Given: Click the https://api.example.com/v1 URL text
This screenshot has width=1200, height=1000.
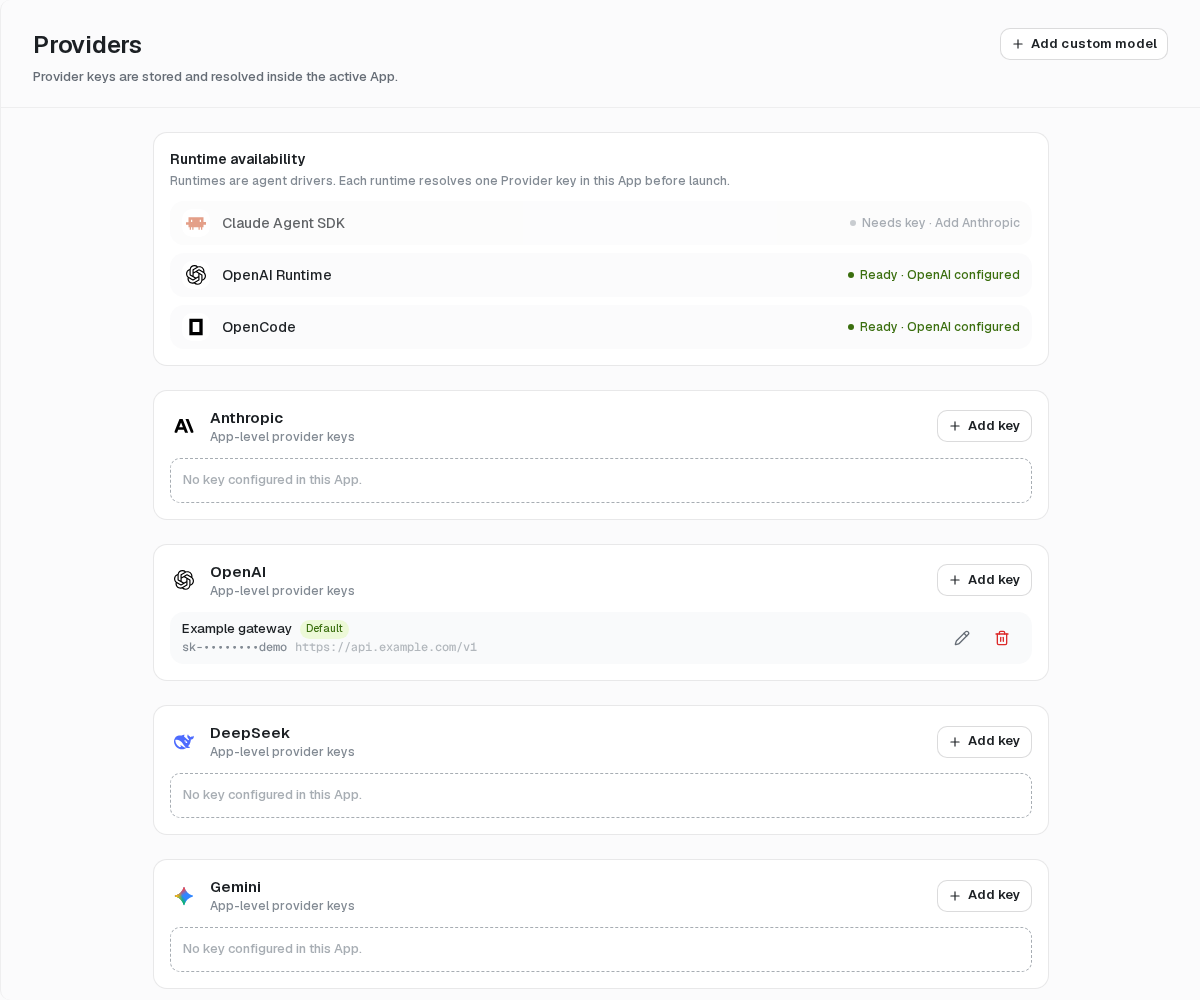Looking at the screenshot, I should tap(386, 648).
